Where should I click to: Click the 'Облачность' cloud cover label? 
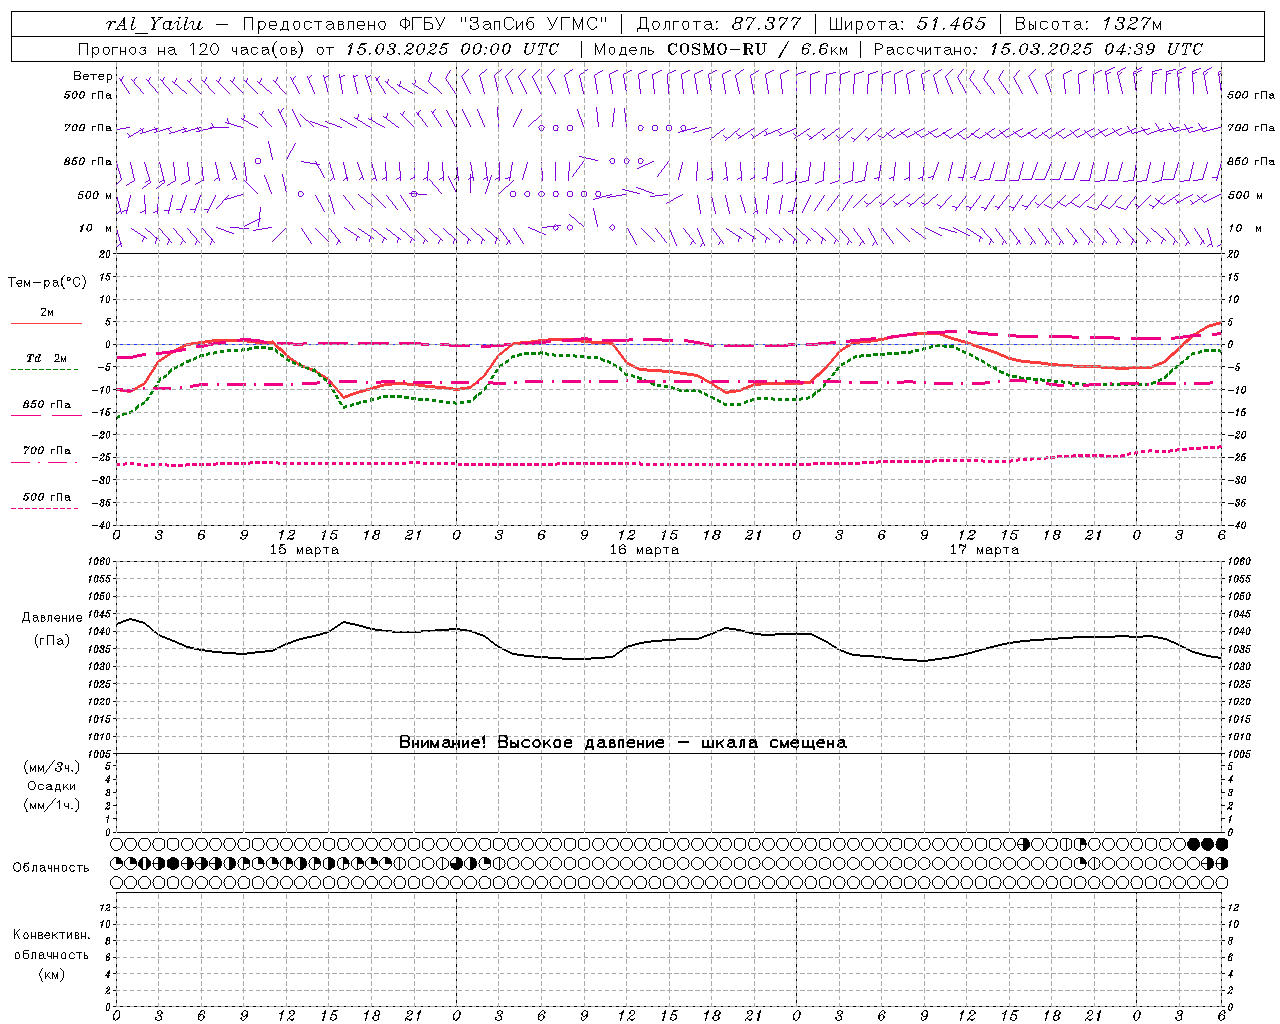click(51, 868)
